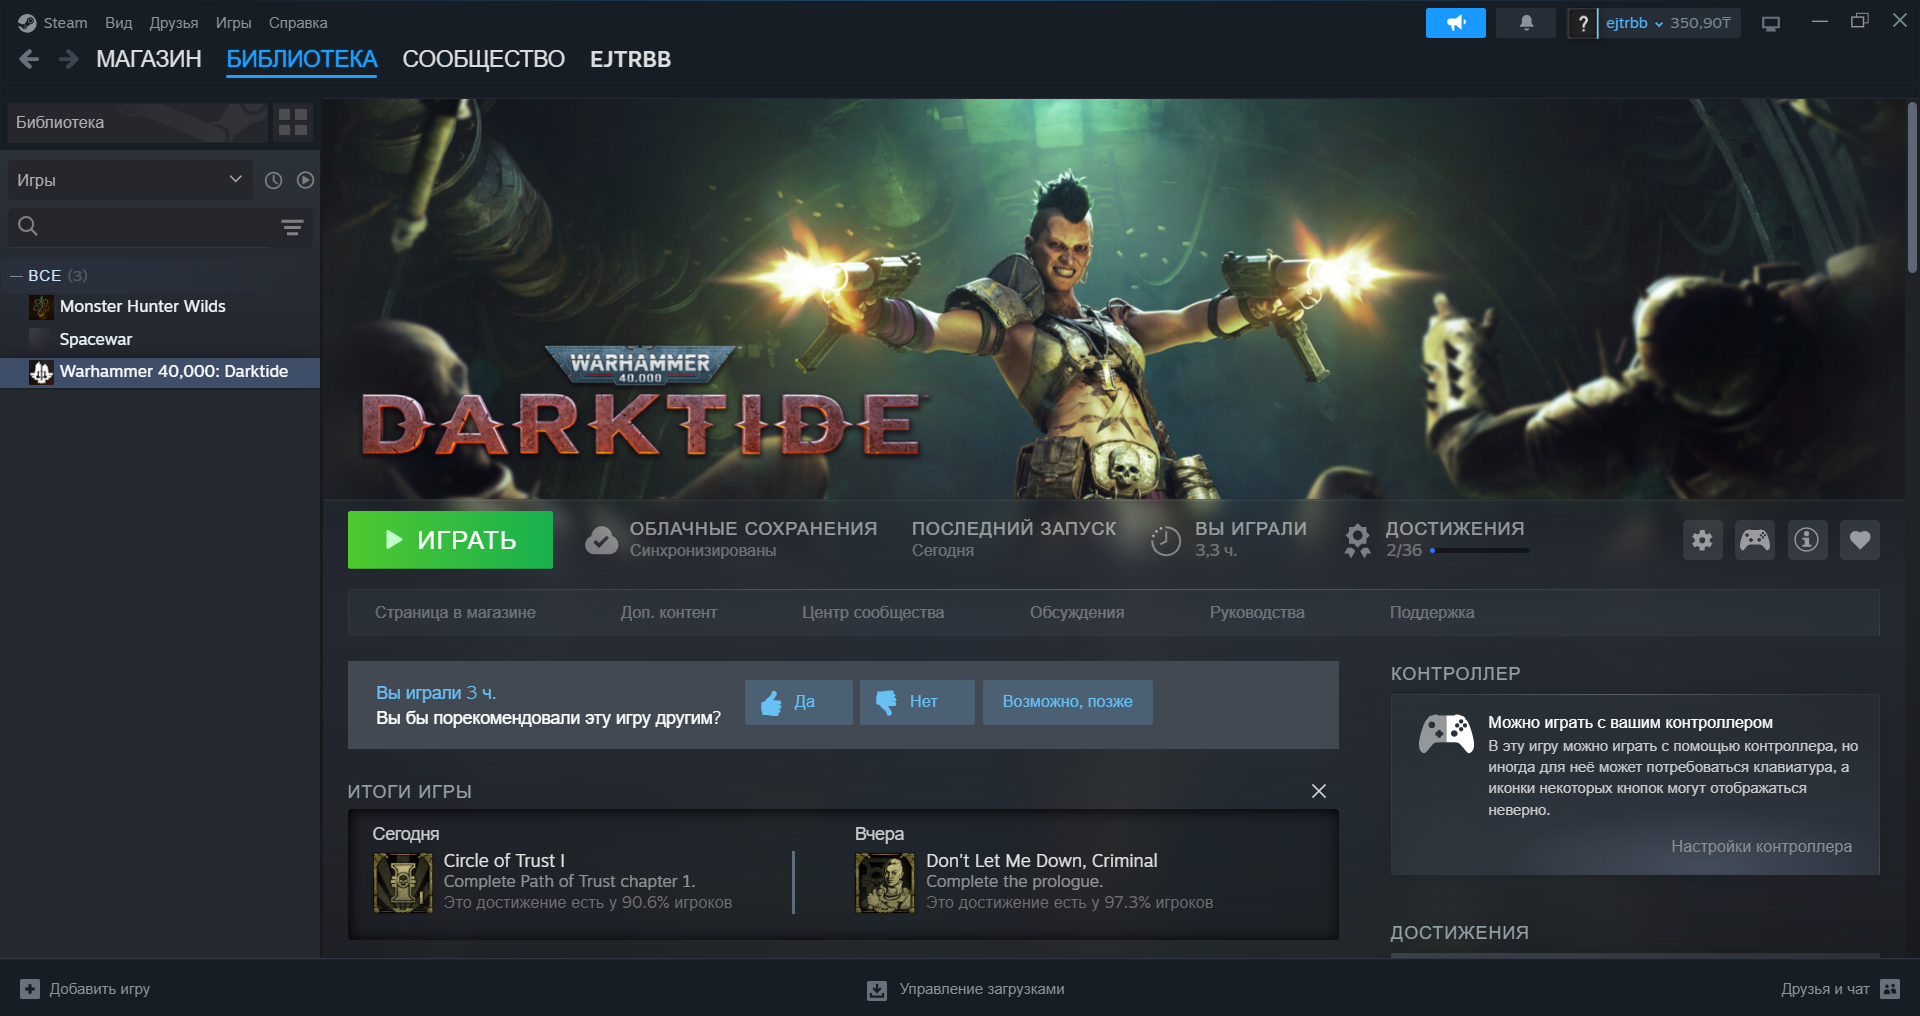
Task: Switch to БИБЛИОТЕКА tab
Action: (302, 60)
